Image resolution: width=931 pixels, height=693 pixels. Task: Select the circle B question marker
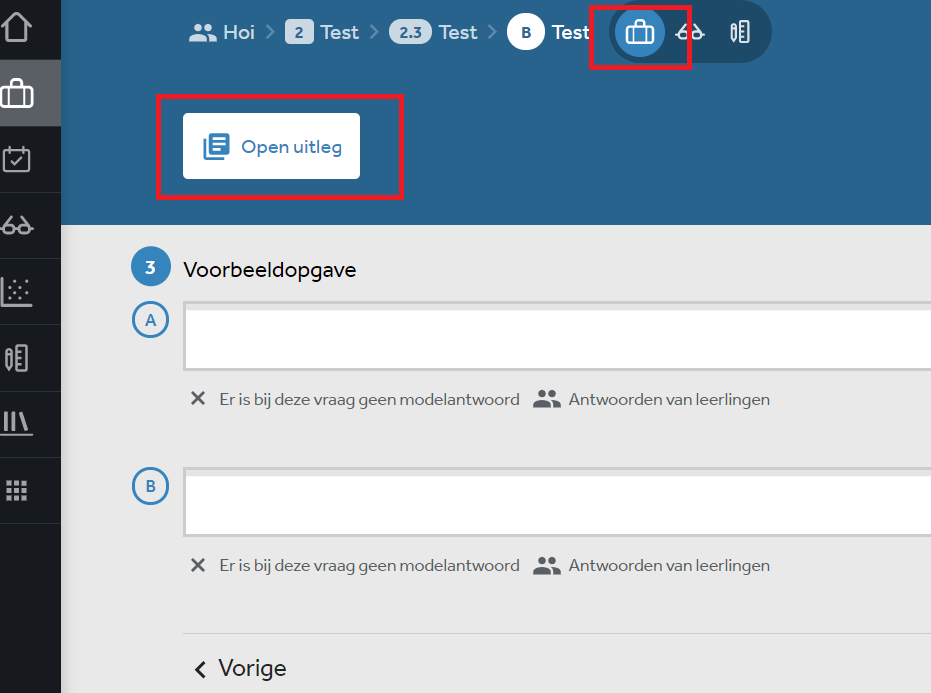point(150,486)
